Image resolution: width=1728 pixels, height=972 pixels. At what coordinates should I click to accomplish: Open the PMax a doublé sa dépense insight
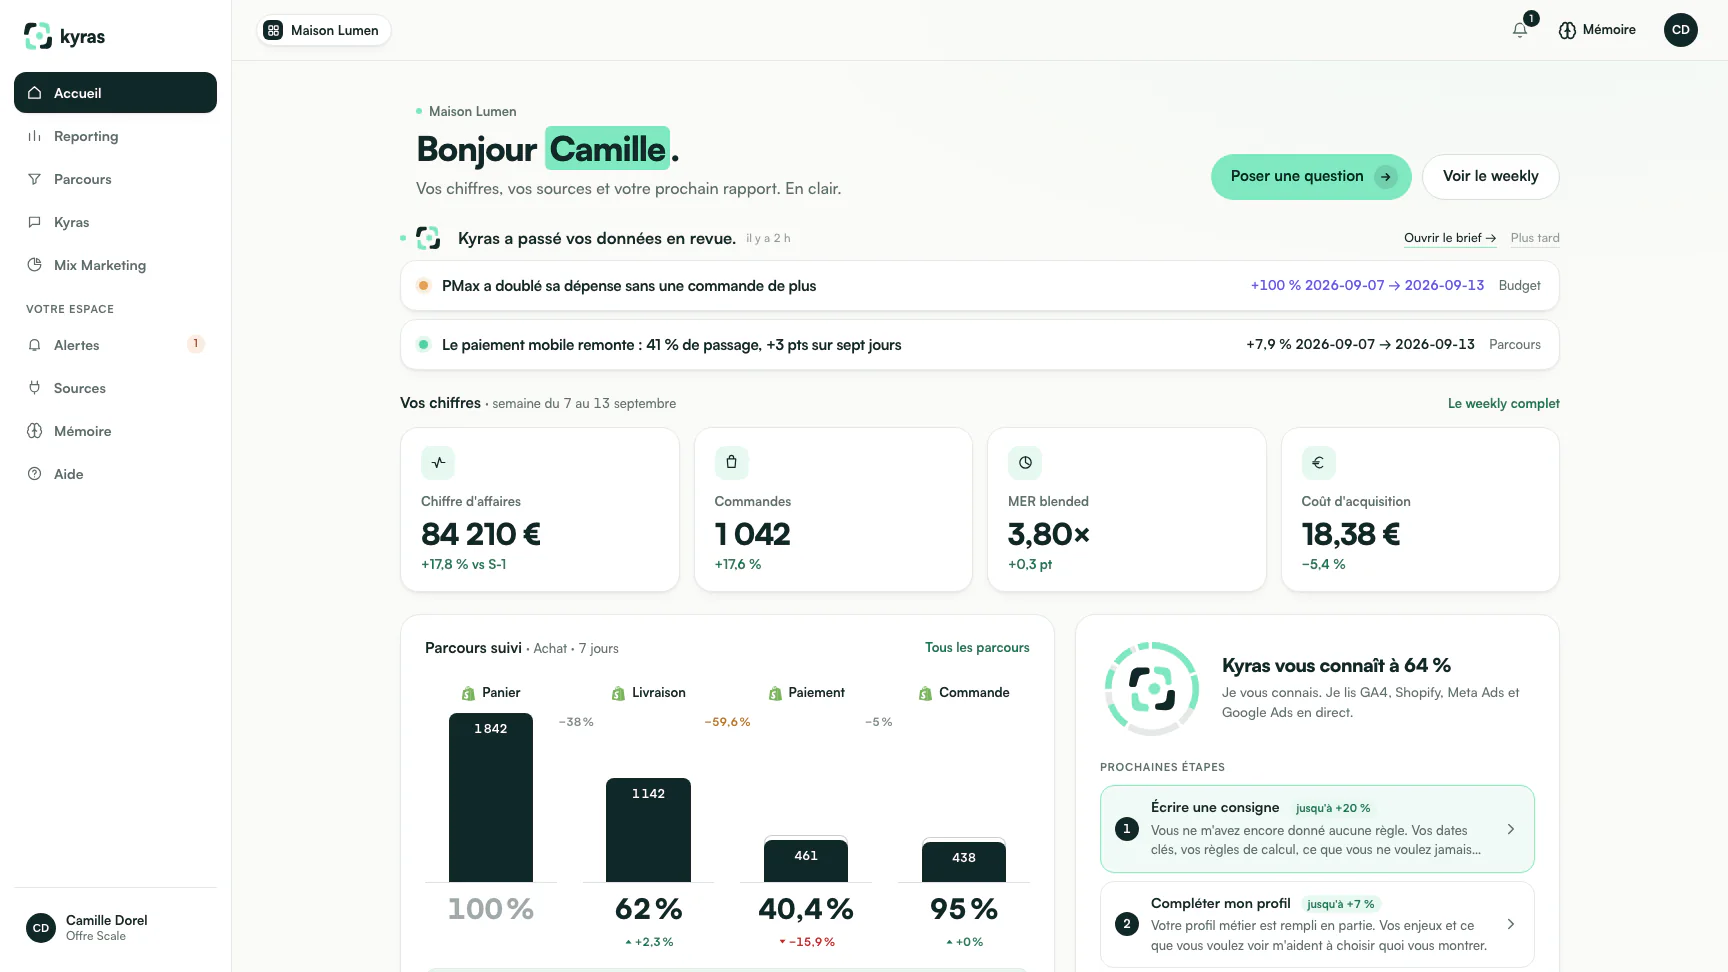[980, 286]
